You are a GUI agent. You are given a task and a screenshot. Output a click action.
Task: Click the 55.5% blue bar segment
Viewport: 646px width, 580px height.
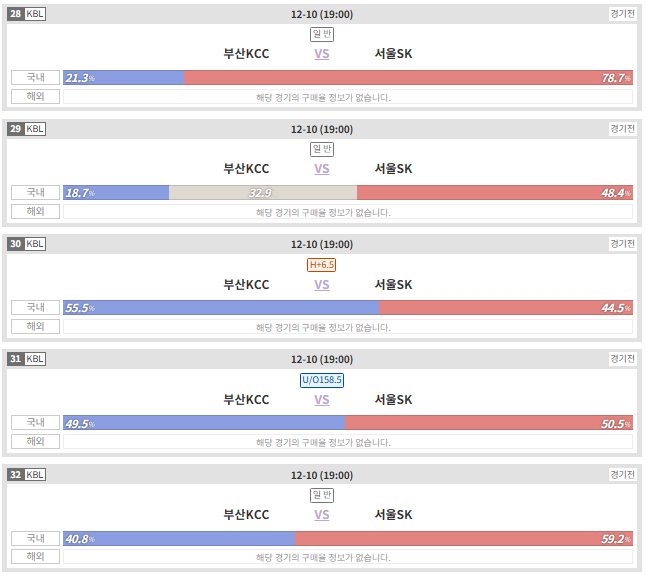click(221, 308)
